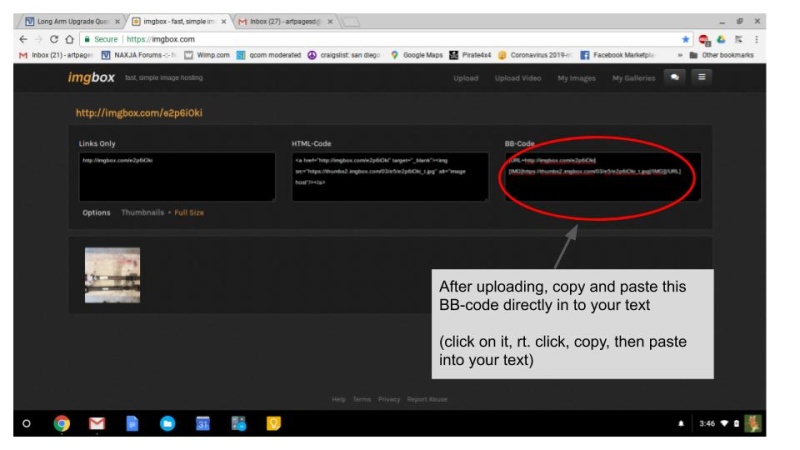Open the Wimp.com bookmark
Image resolution: width=800 pixels, height=450 pixels.
tap(207, 55)
